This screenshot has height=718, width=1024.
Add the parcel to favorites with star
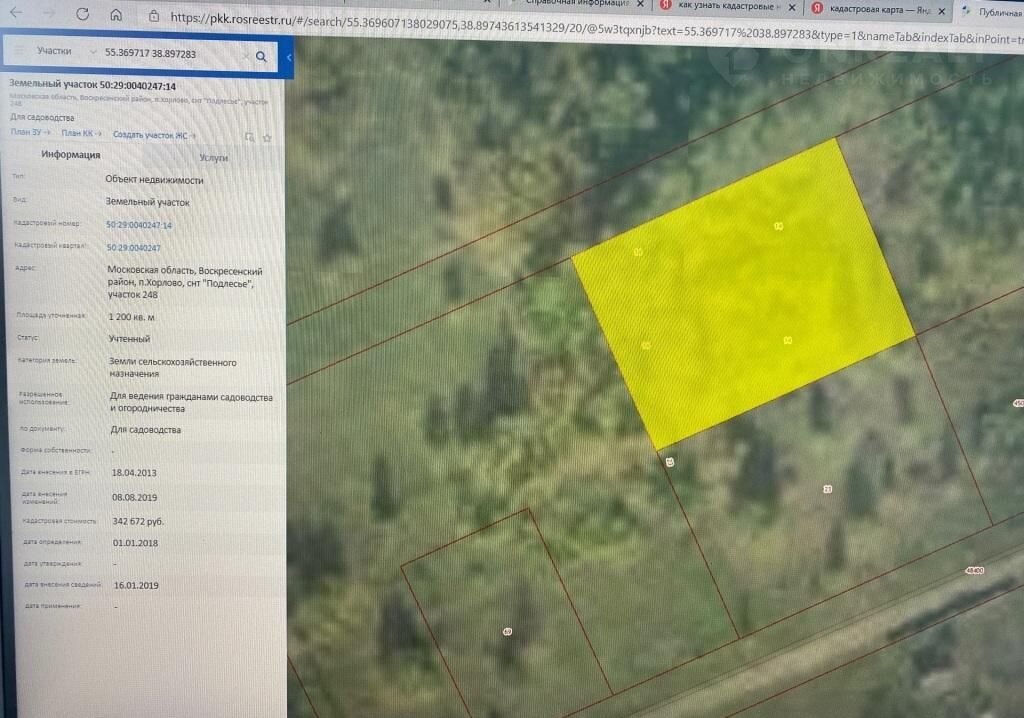(x=267, y=137)
